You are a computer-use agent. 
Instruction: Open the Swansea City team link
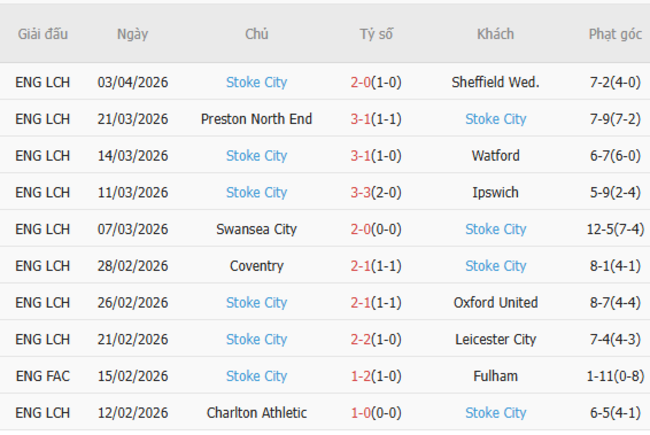coord(256,229)
